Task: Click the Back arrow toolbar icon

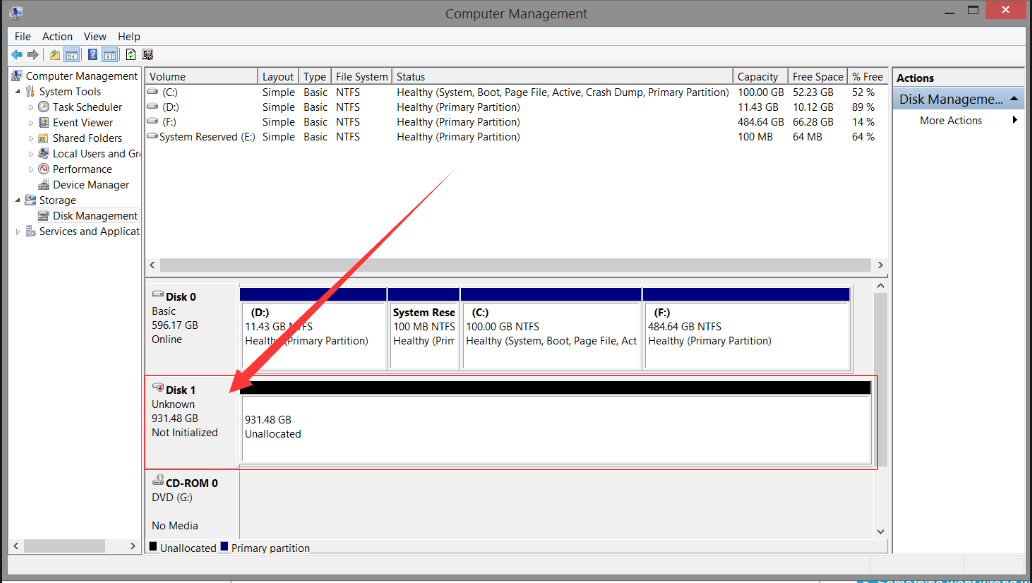Action: click(x=17, y=55)
